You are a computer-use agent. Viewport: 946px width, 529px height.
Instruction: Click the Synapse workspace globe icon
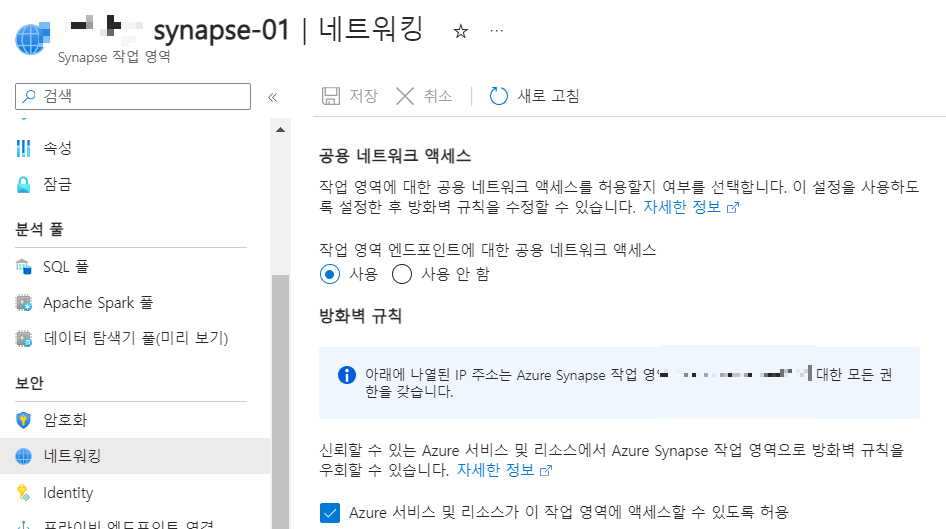tap(33, 38)
